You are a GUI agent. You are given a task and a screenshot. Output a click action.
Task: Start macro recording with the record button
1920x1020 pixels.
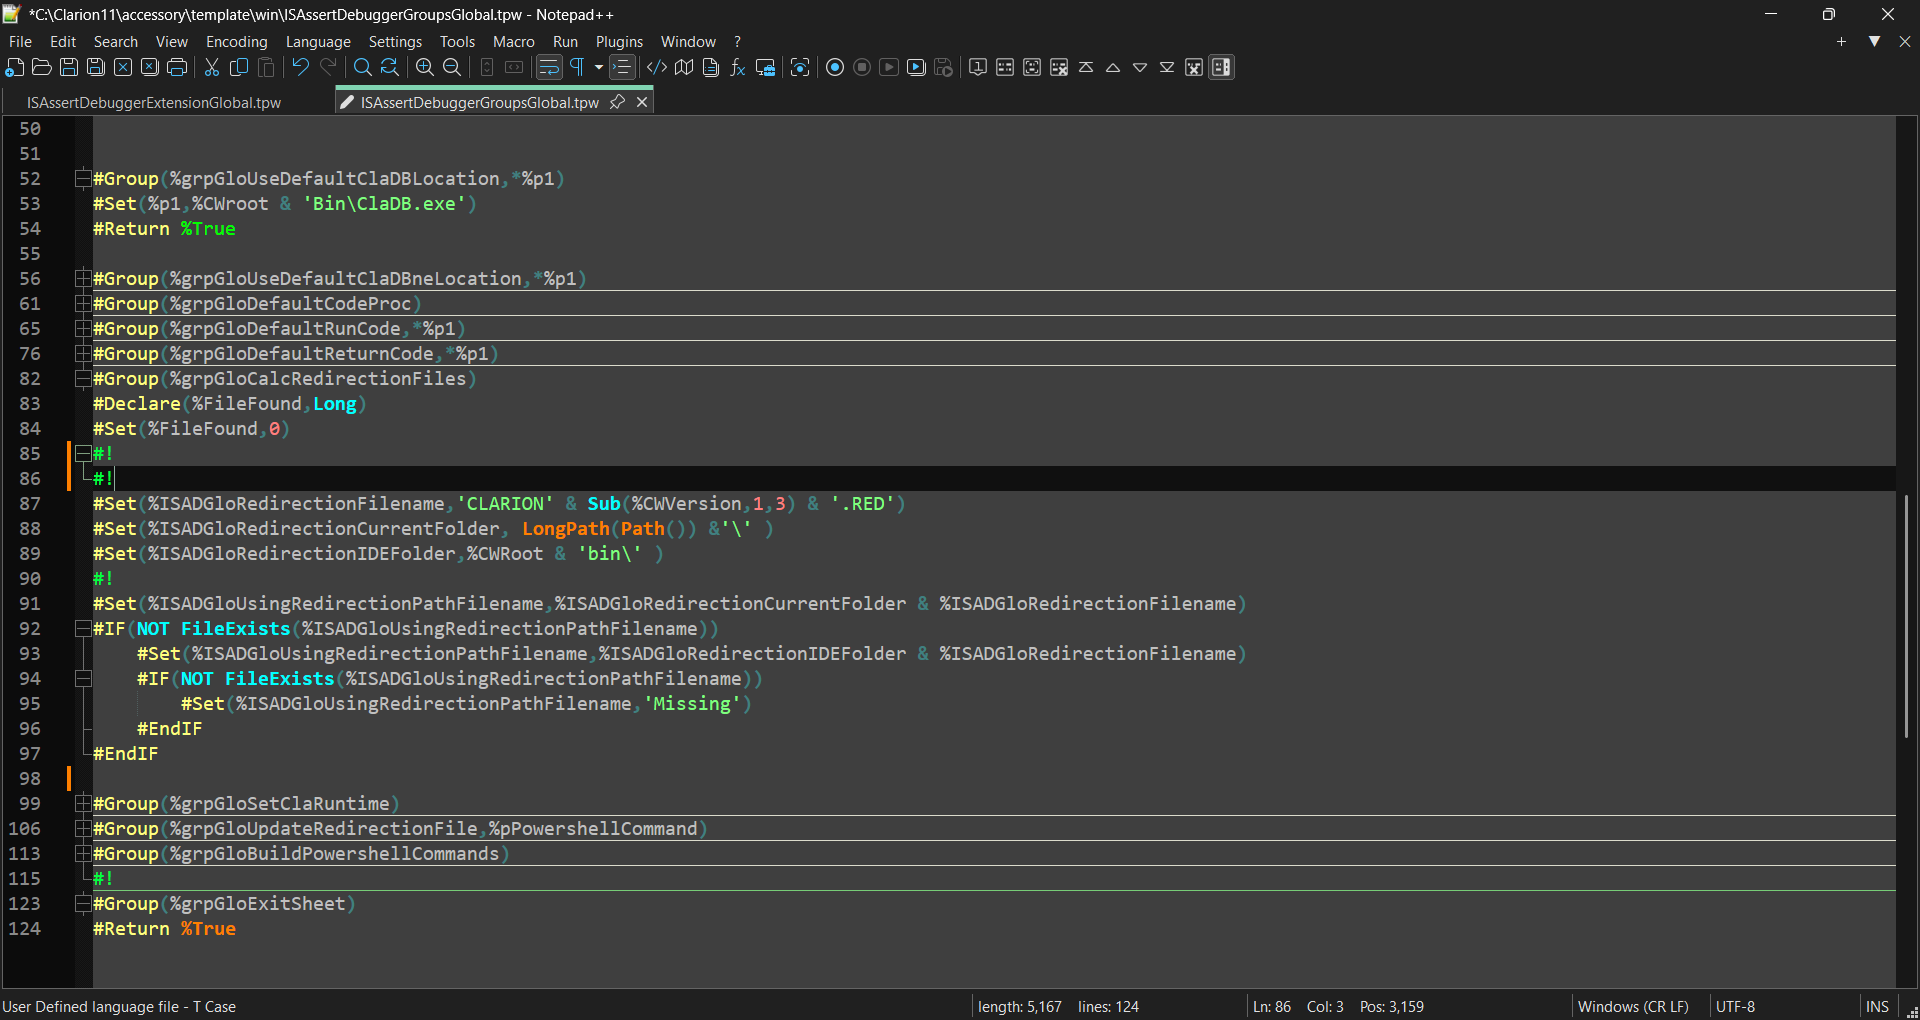pos(835,68)
